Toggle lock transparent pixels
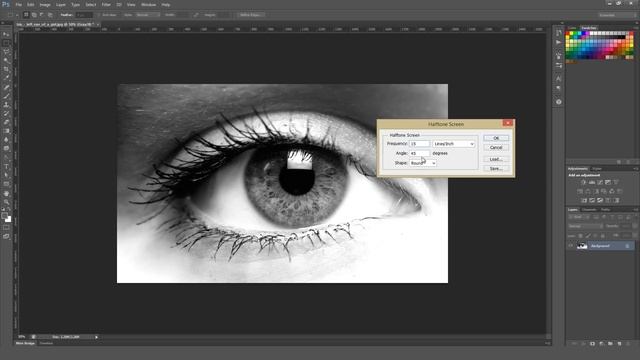640x360 pixels. tap(580, 236)
